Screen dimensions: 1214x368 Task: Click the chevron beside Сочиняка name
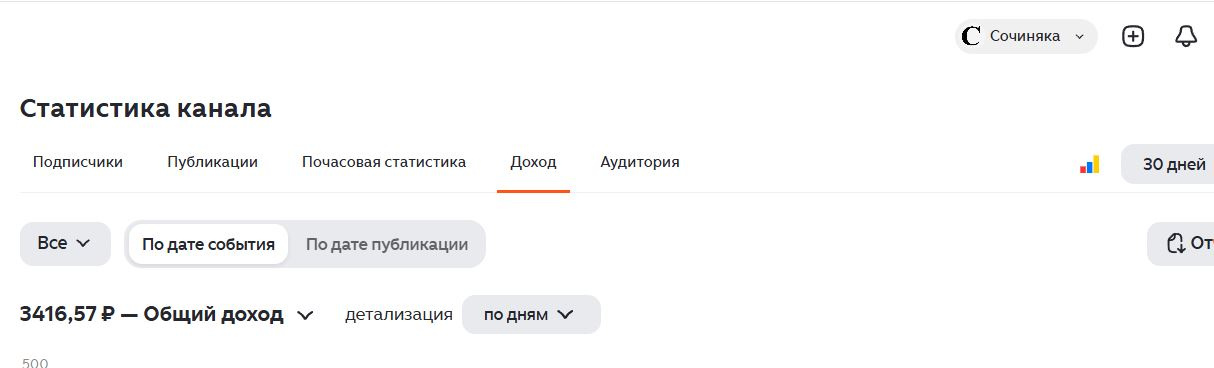coord(1079,36)
